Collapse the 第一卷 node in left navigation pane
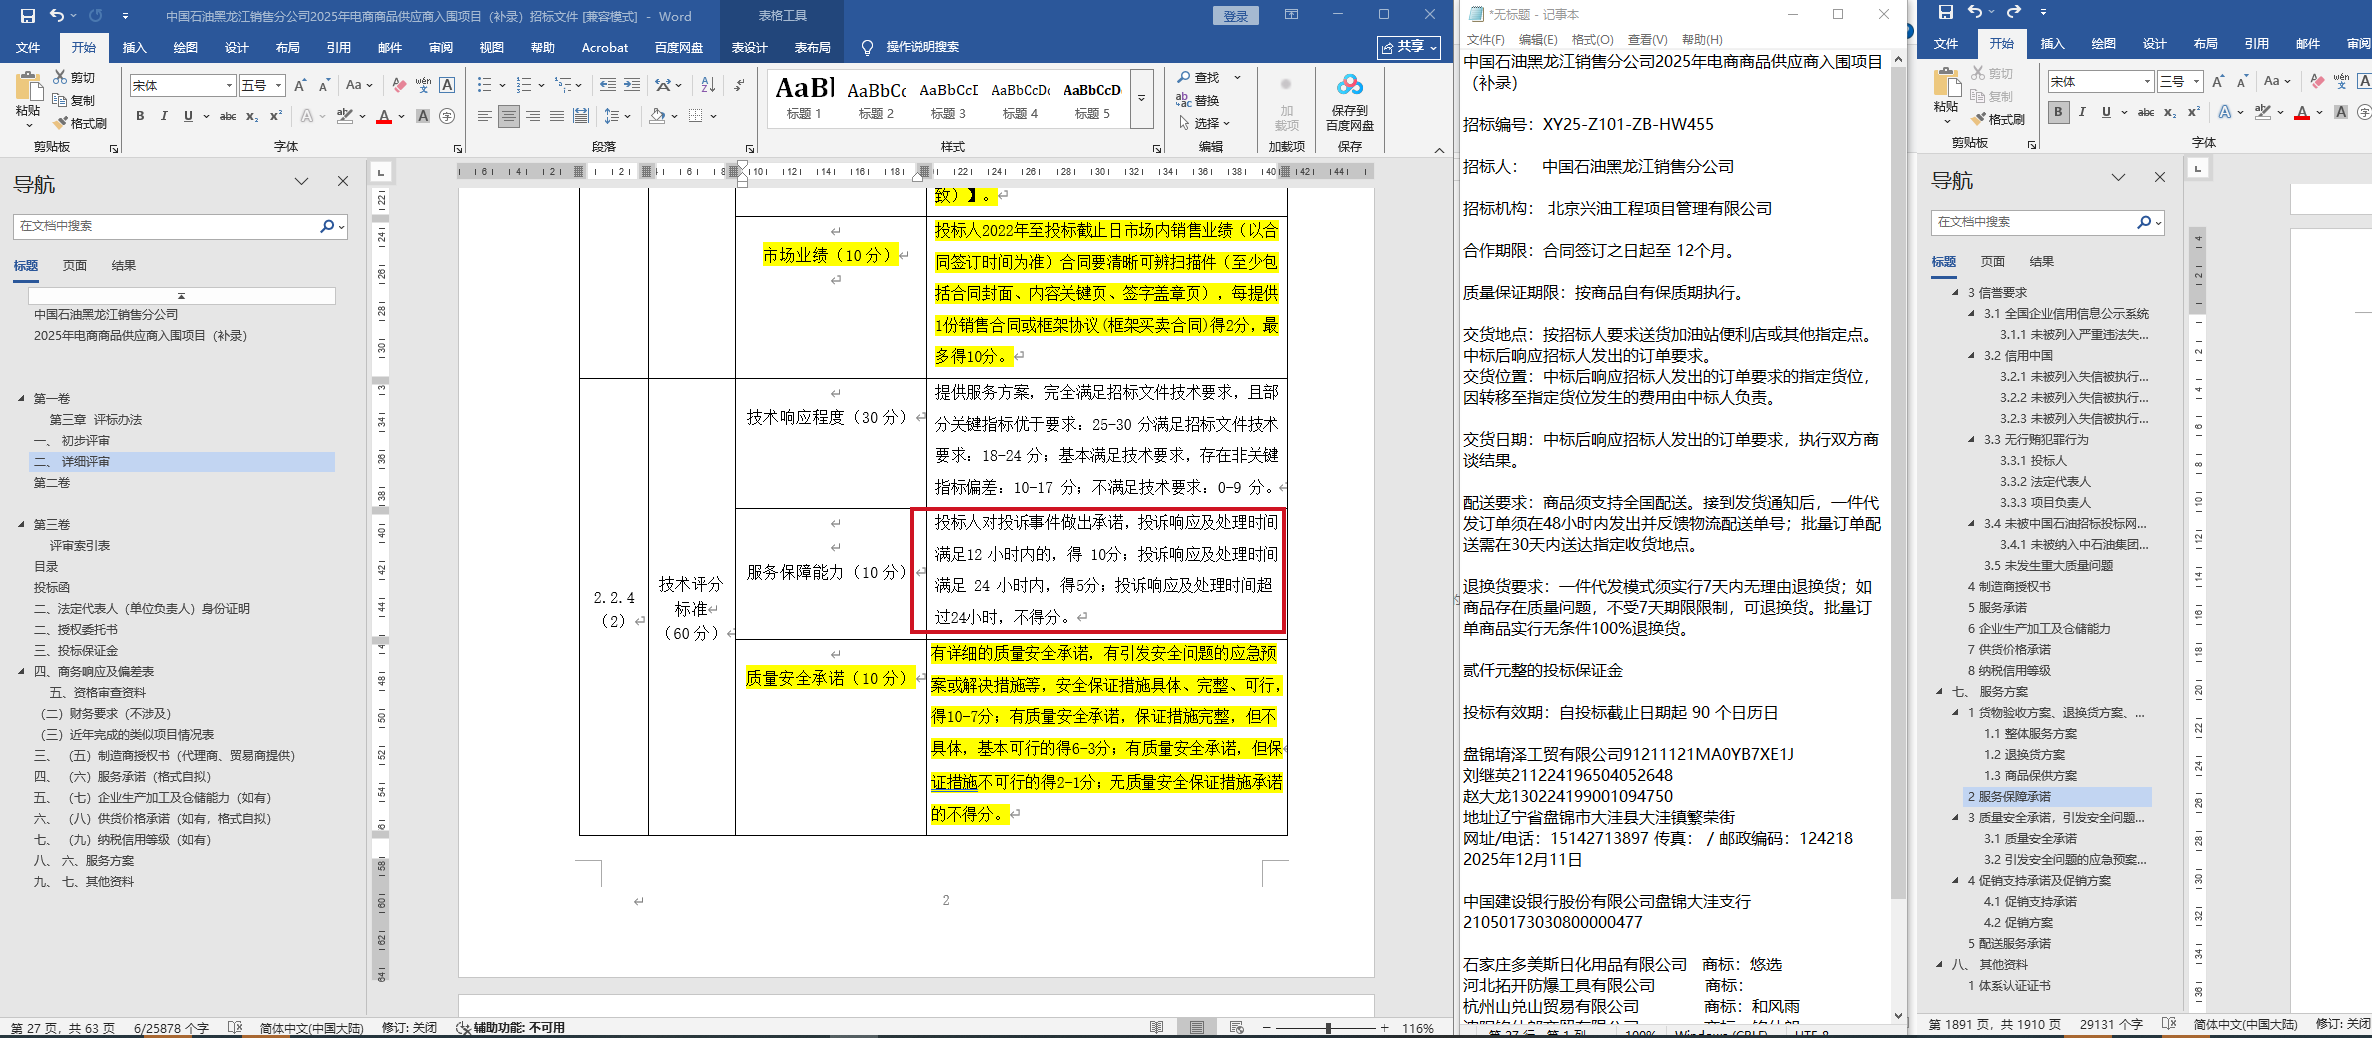This screenshot has width=2372, height=1038. 21,398
